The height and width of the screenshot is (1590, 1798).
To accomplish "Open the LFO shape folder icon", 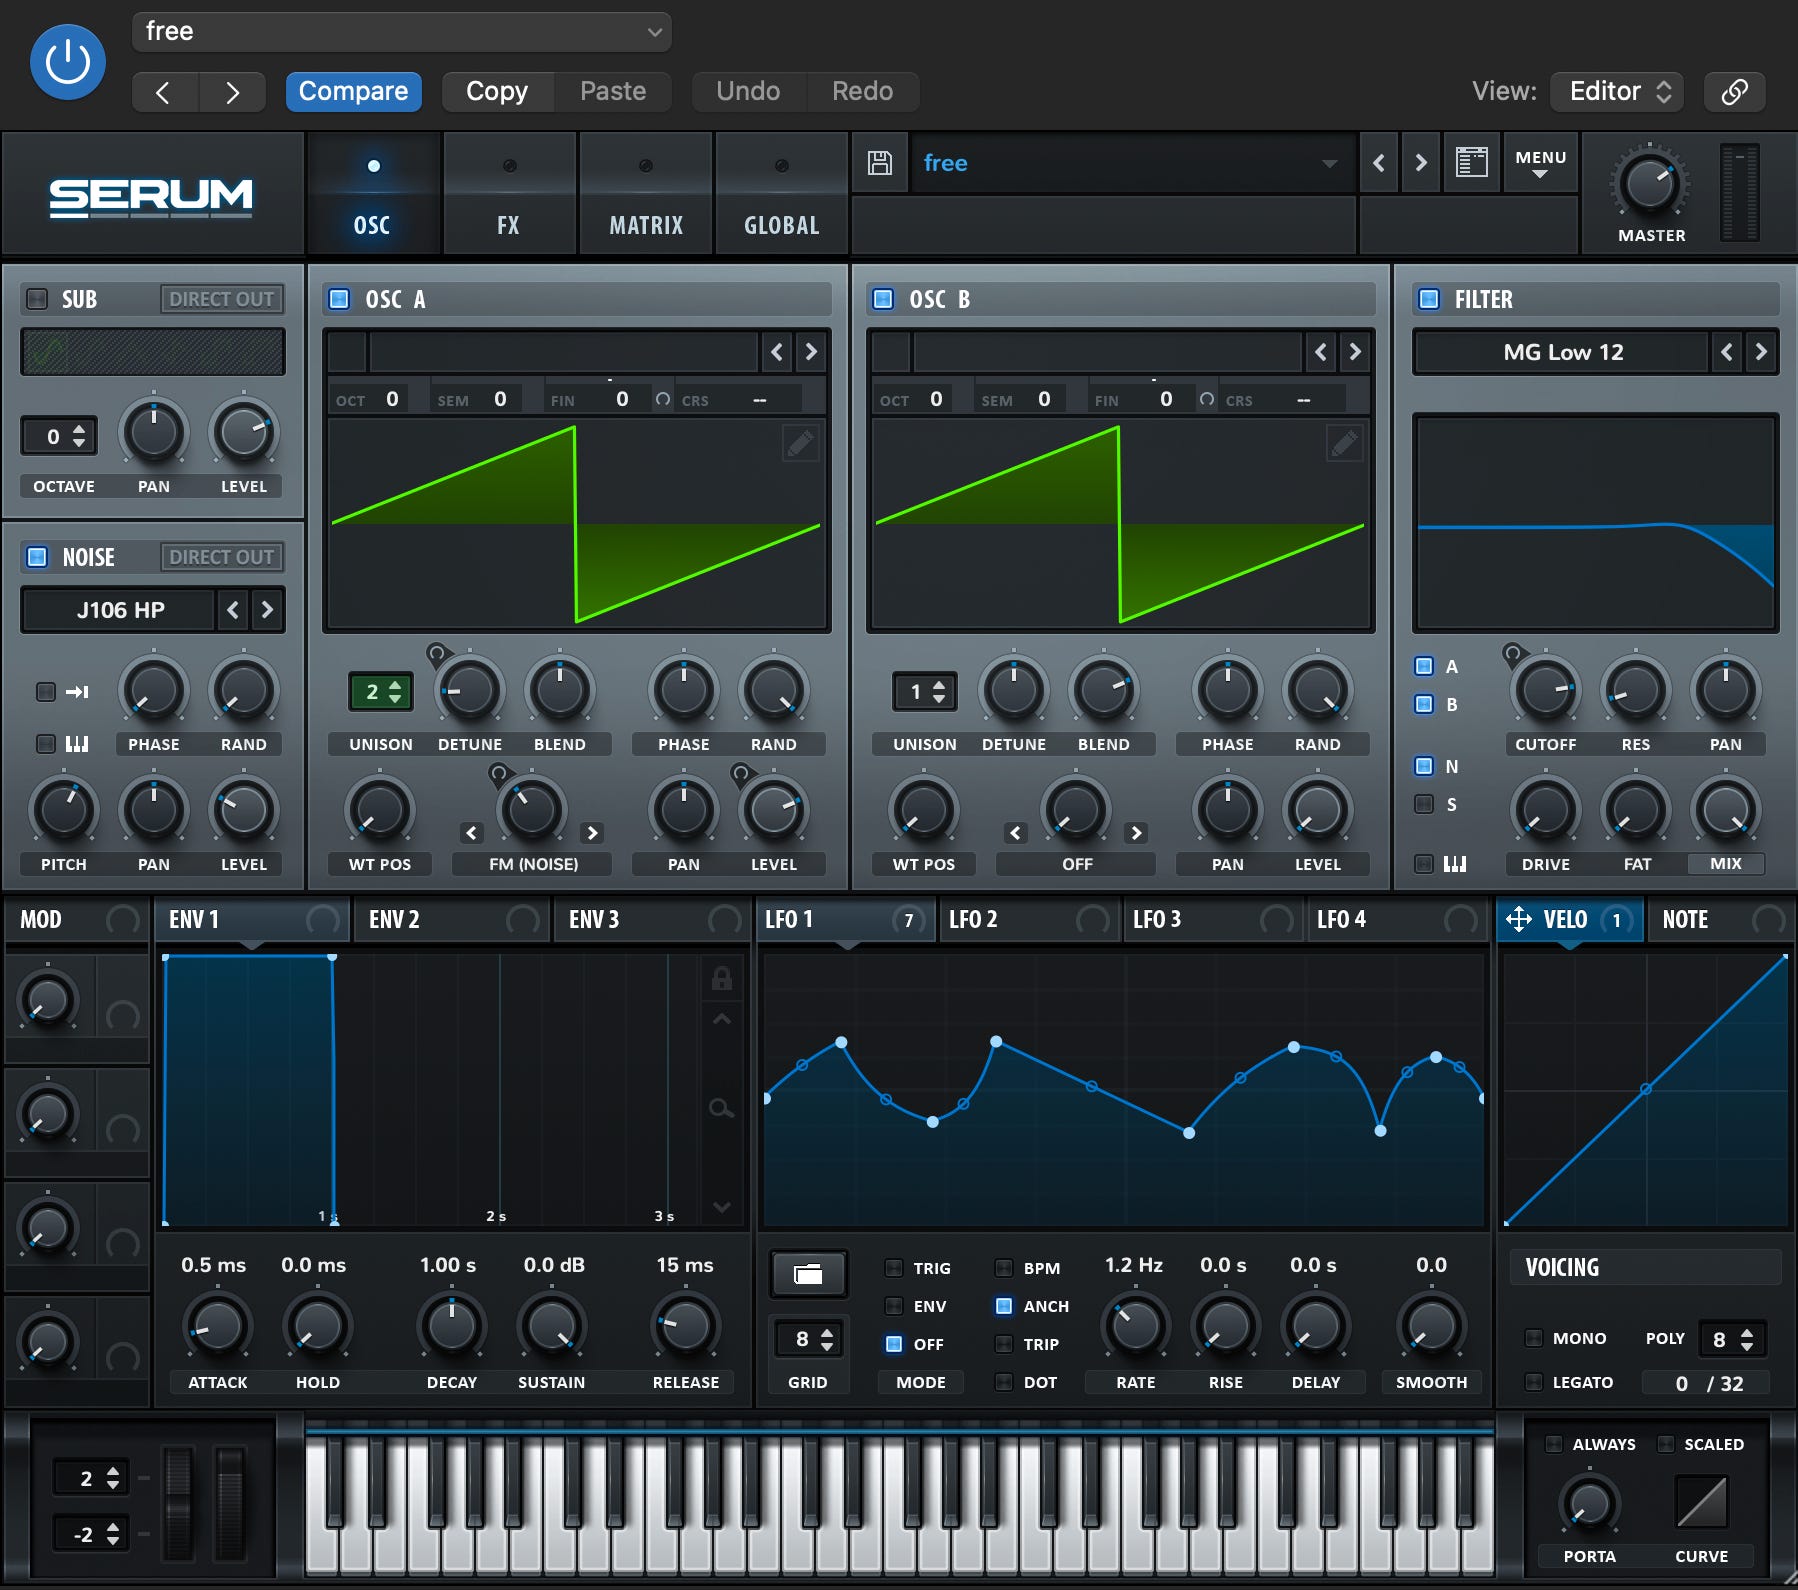I will pyautogui.click(x=808, y=1274).
